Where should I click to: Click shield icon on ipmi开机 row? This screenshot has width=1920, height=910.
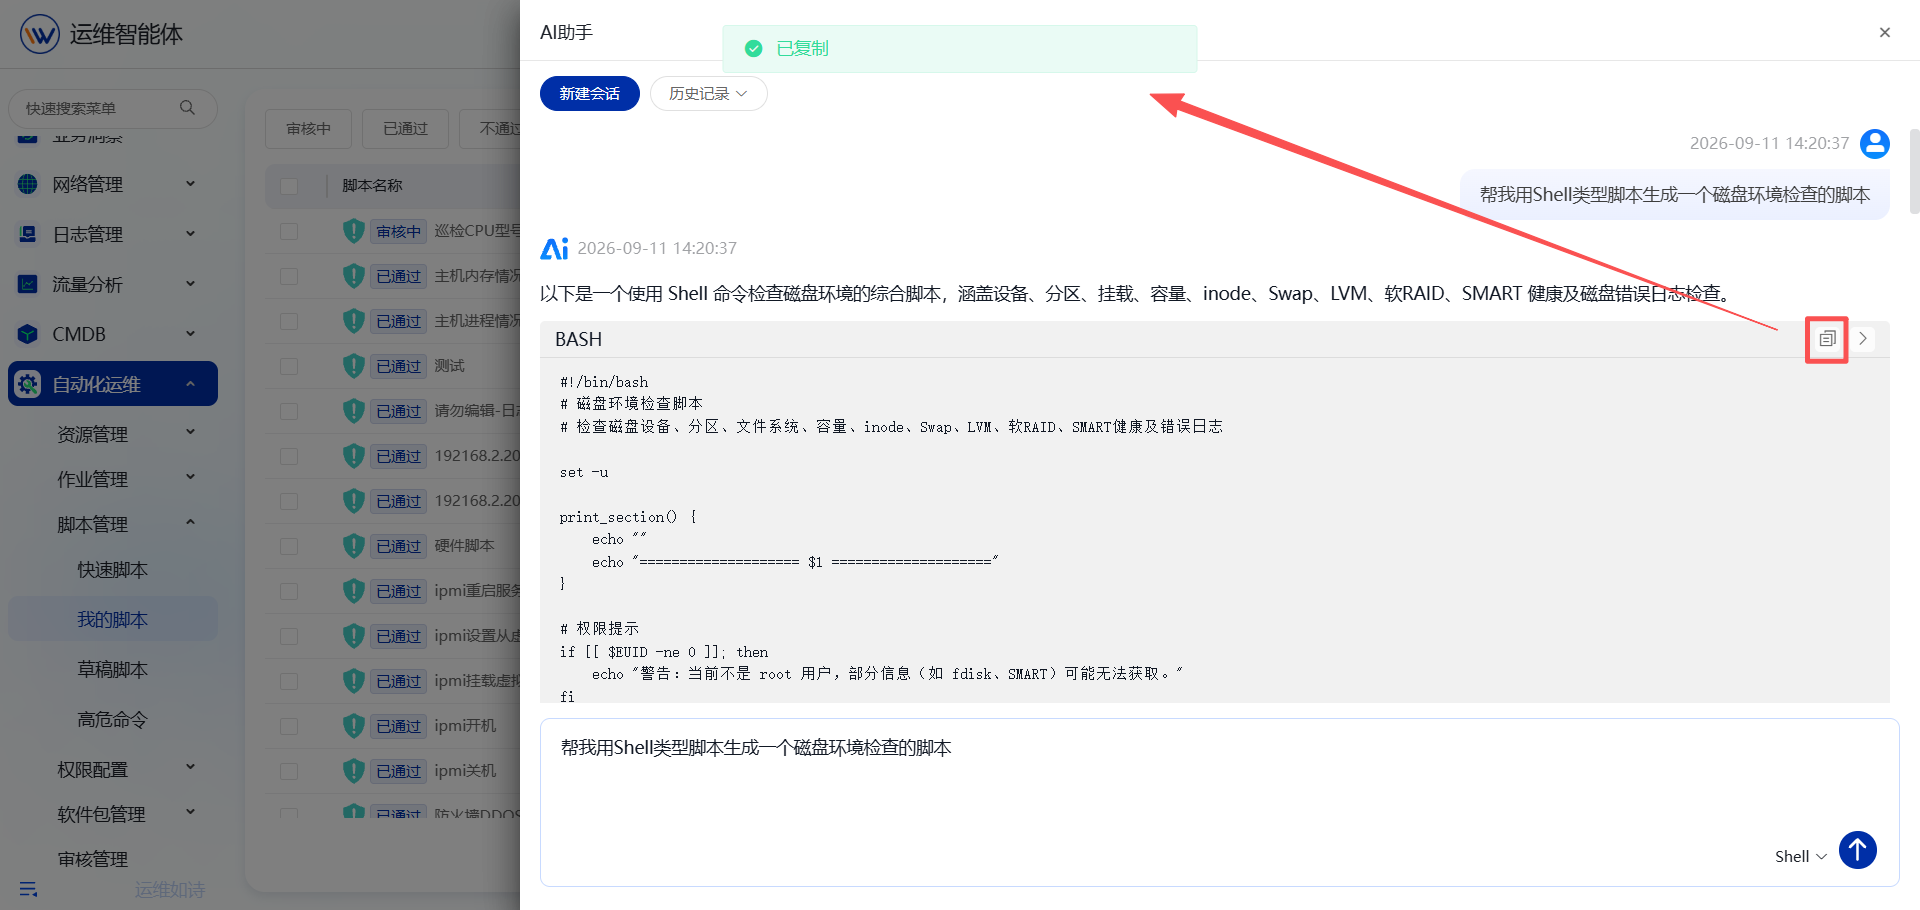[353, 726]
